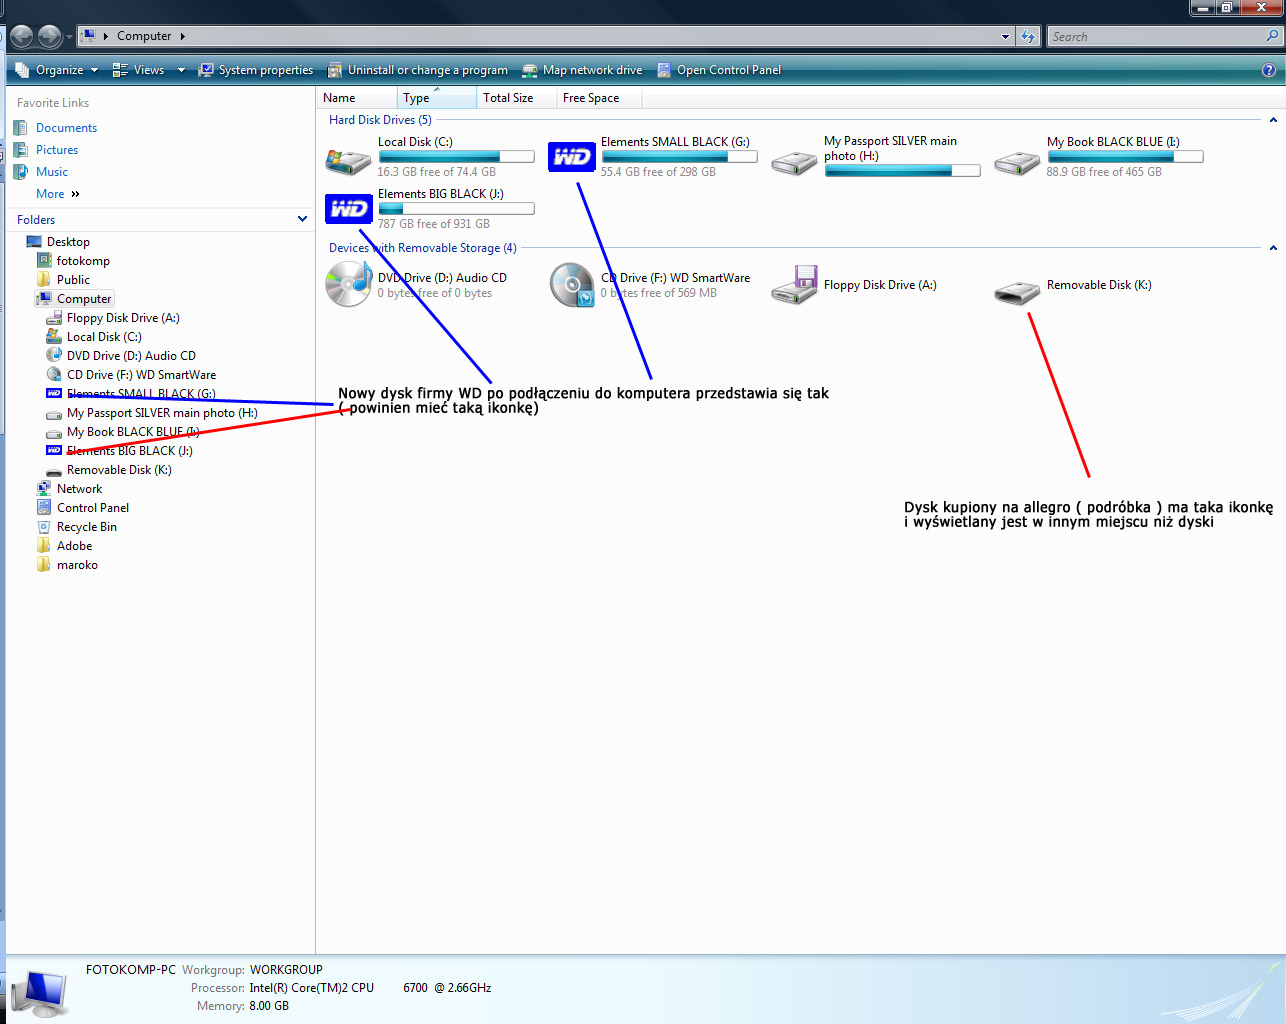Collapse the Folders pane chevron
Viewport: 1286px width, 1024px height.
tap(302, 219)
